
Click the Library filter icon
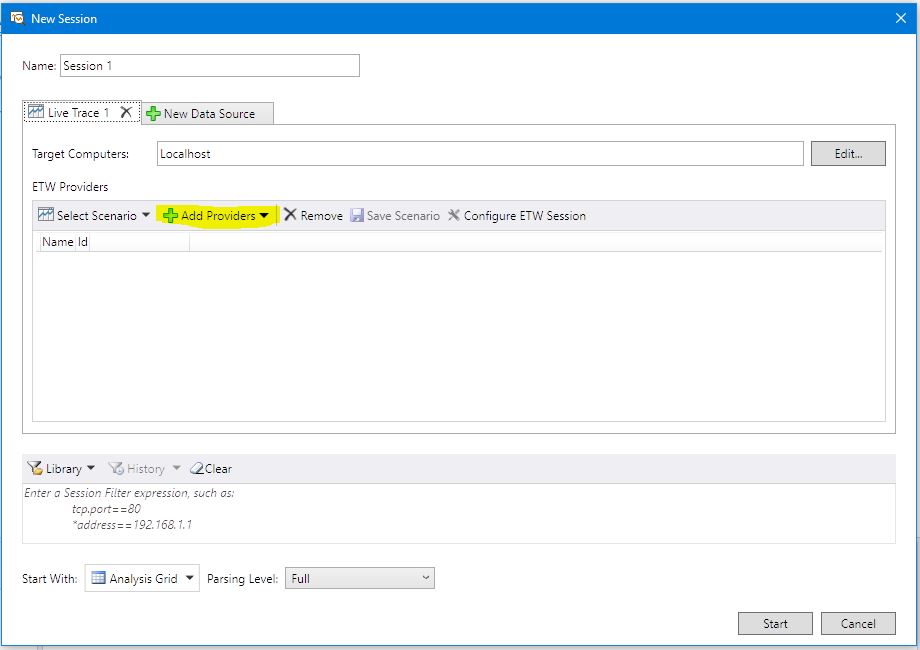(36, 468)
